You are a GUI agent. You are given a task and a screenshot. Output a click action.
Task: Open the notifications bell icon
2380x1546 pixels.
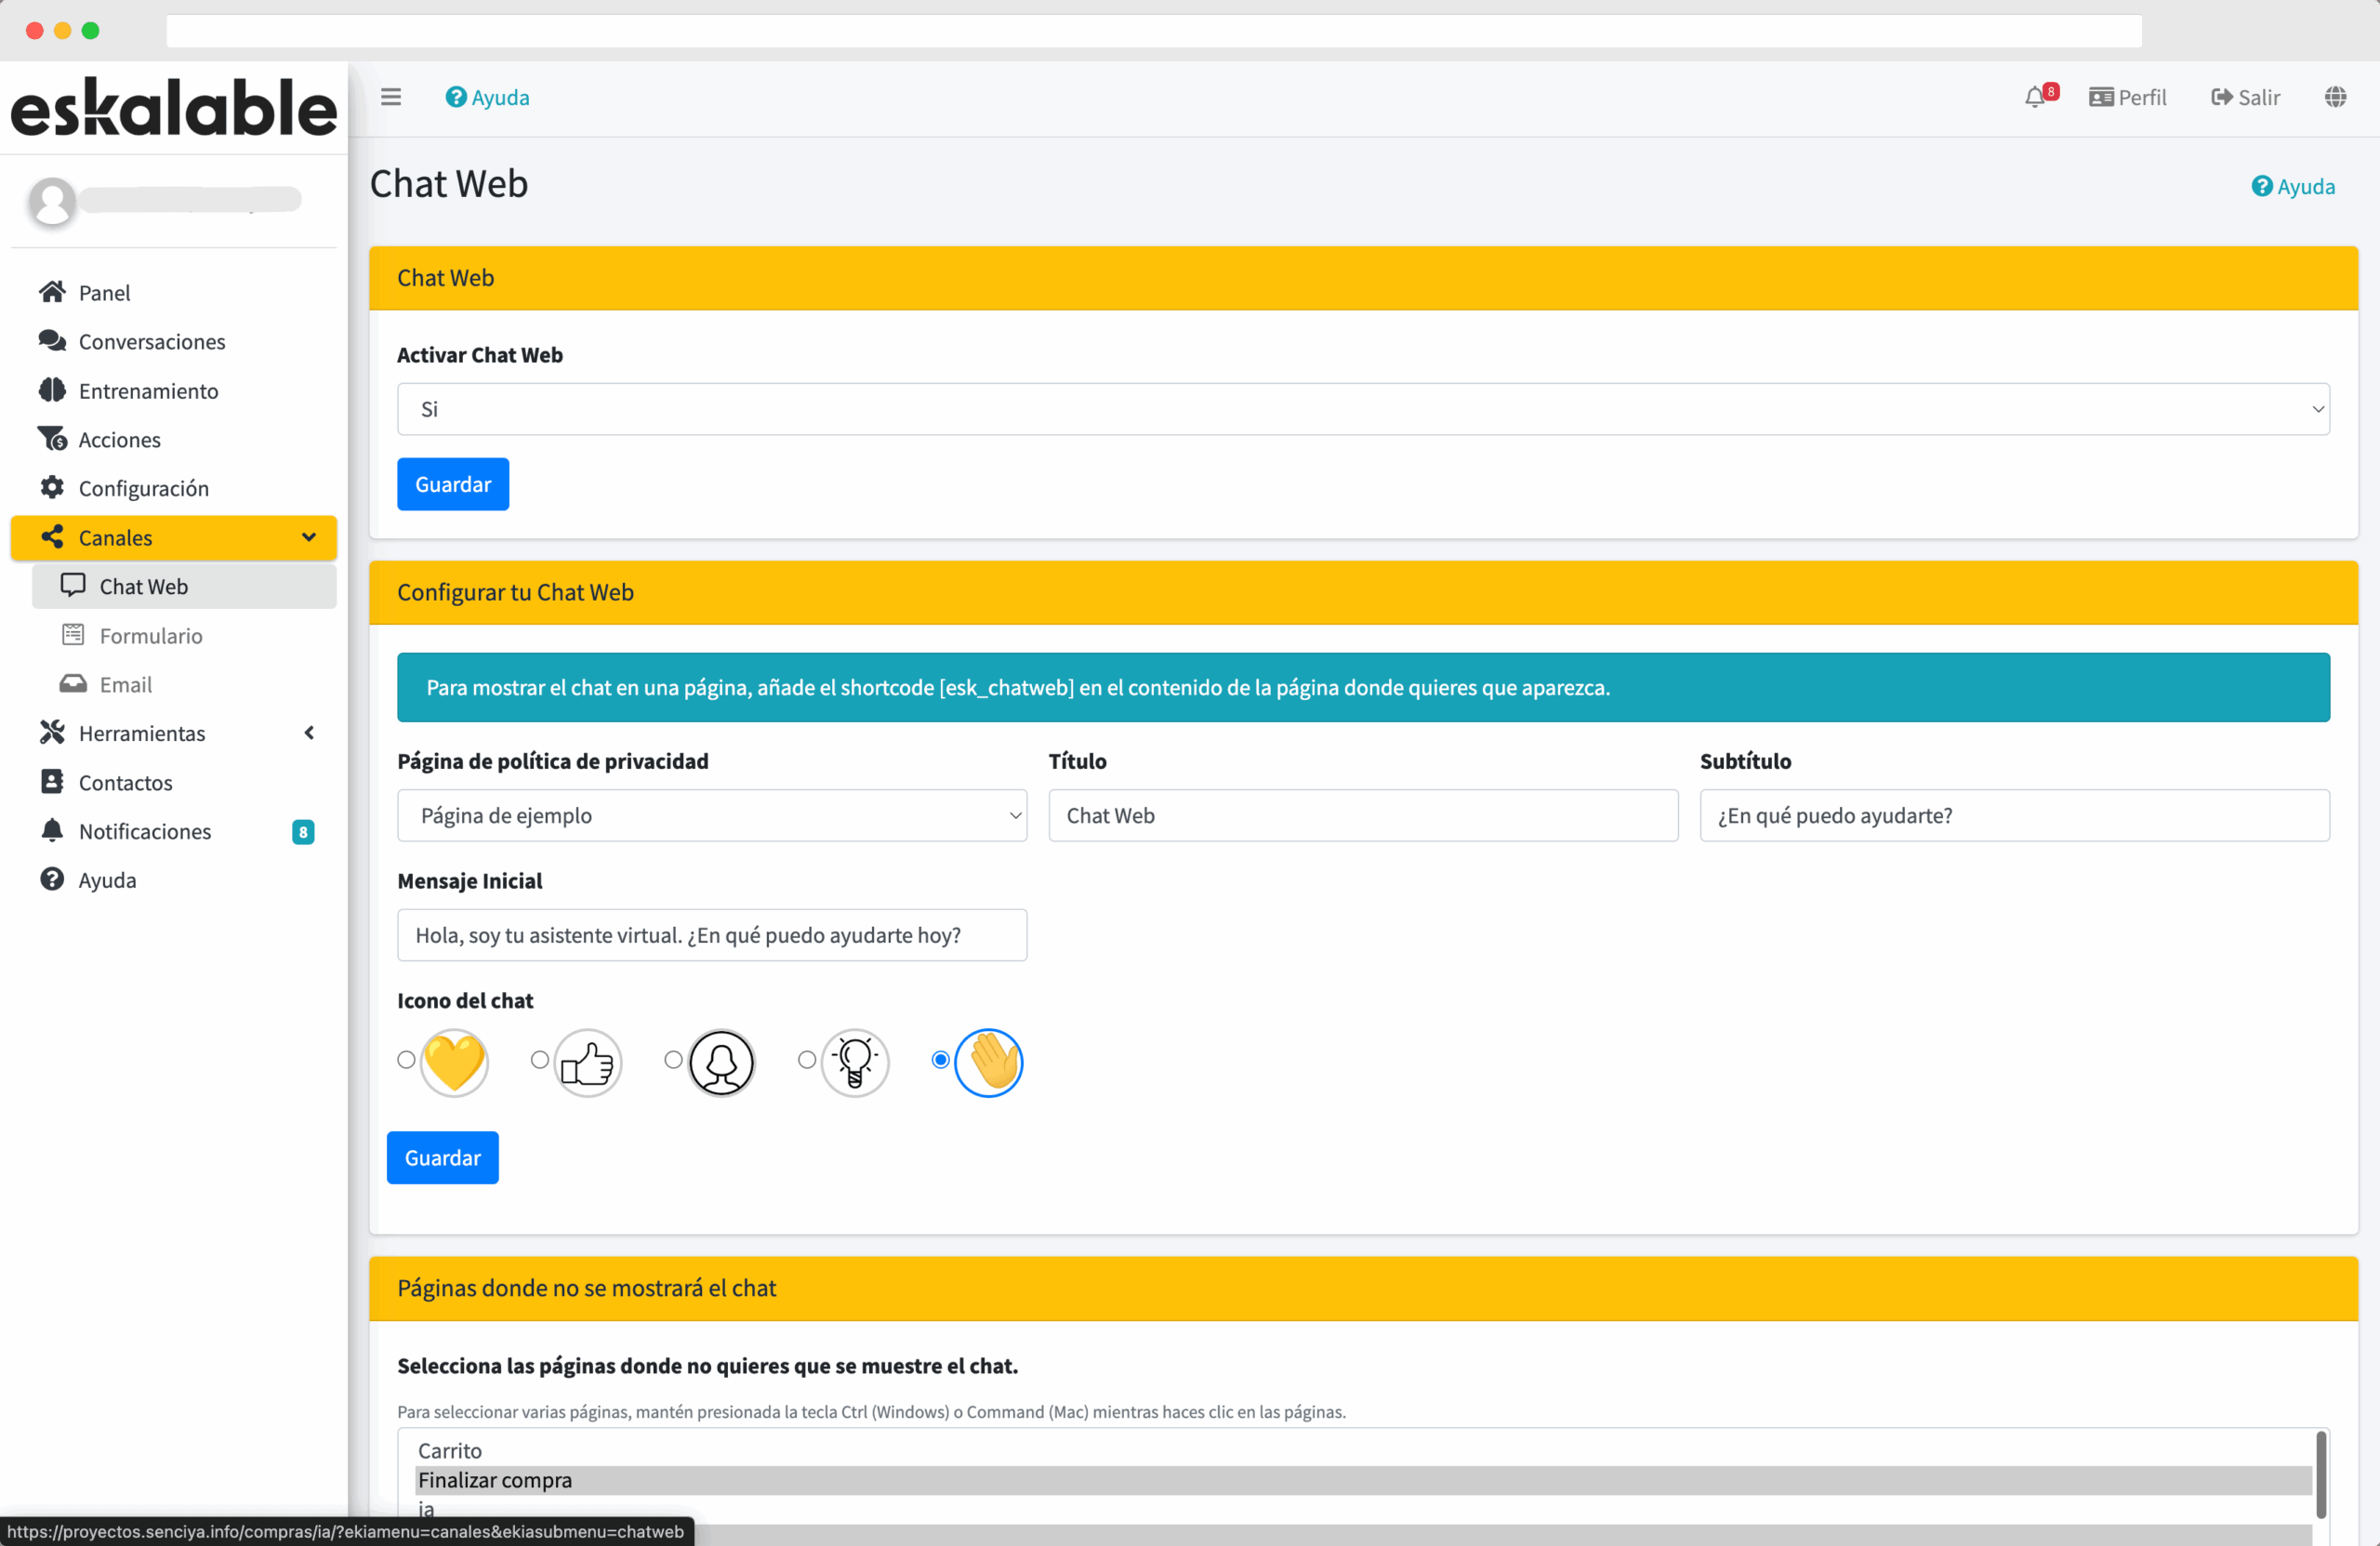(x=2034, y=97)
